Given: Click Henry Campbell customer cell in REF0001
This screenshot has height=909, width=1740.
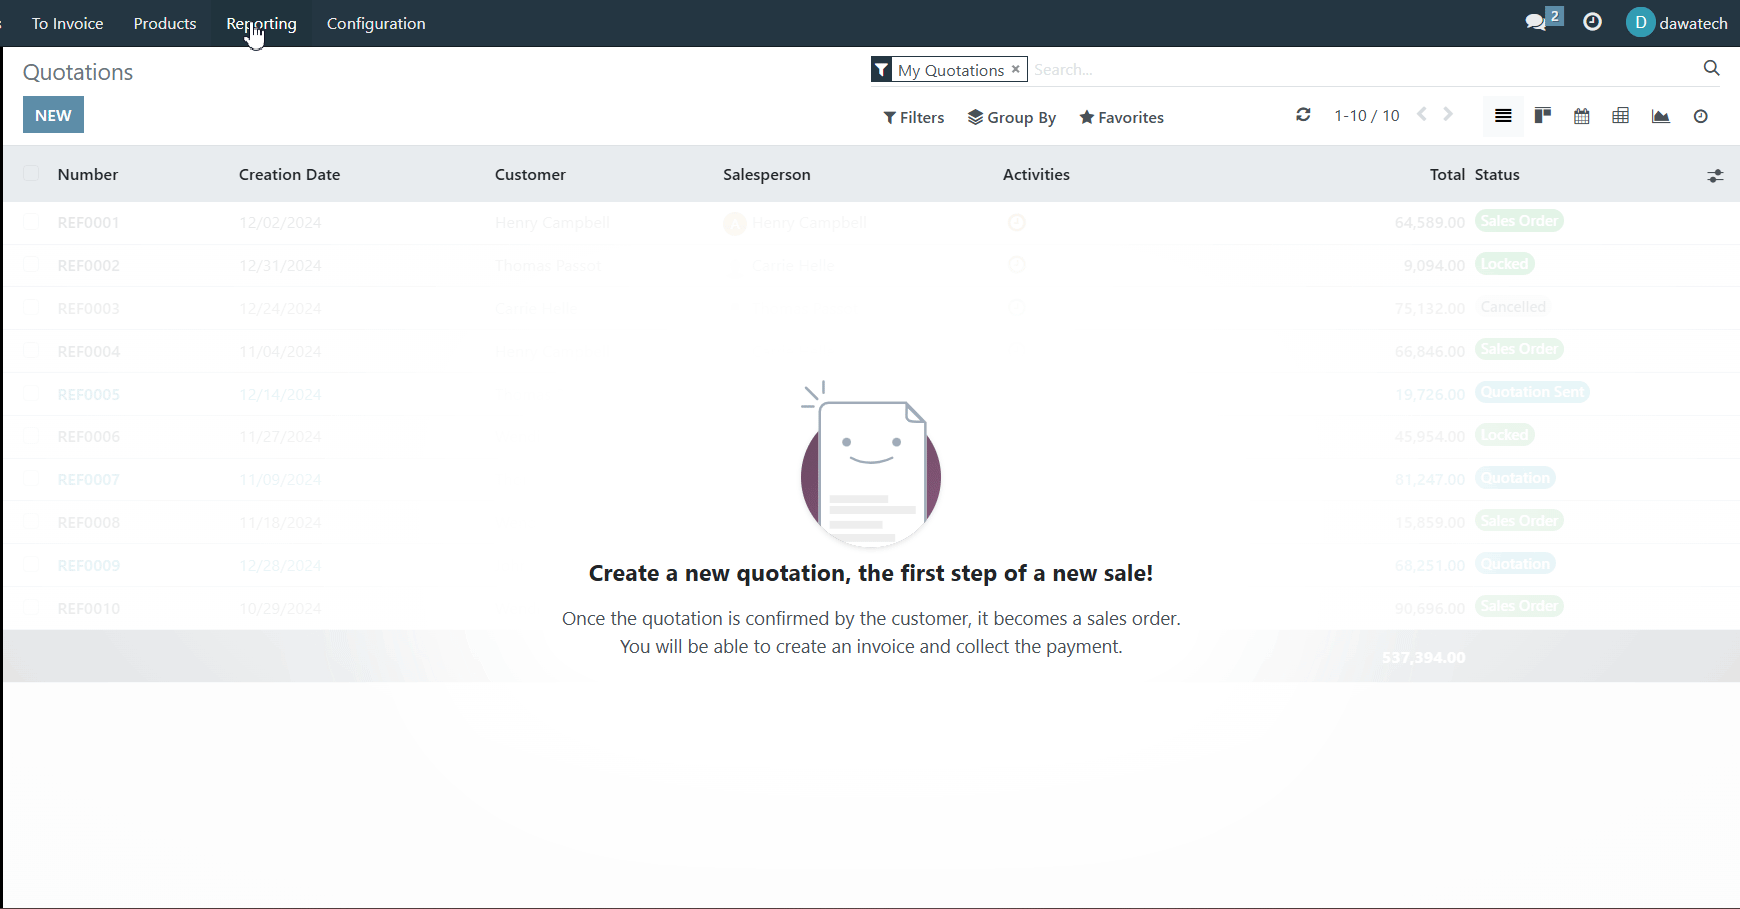Looking at the screenshot, I should [552, 222].
